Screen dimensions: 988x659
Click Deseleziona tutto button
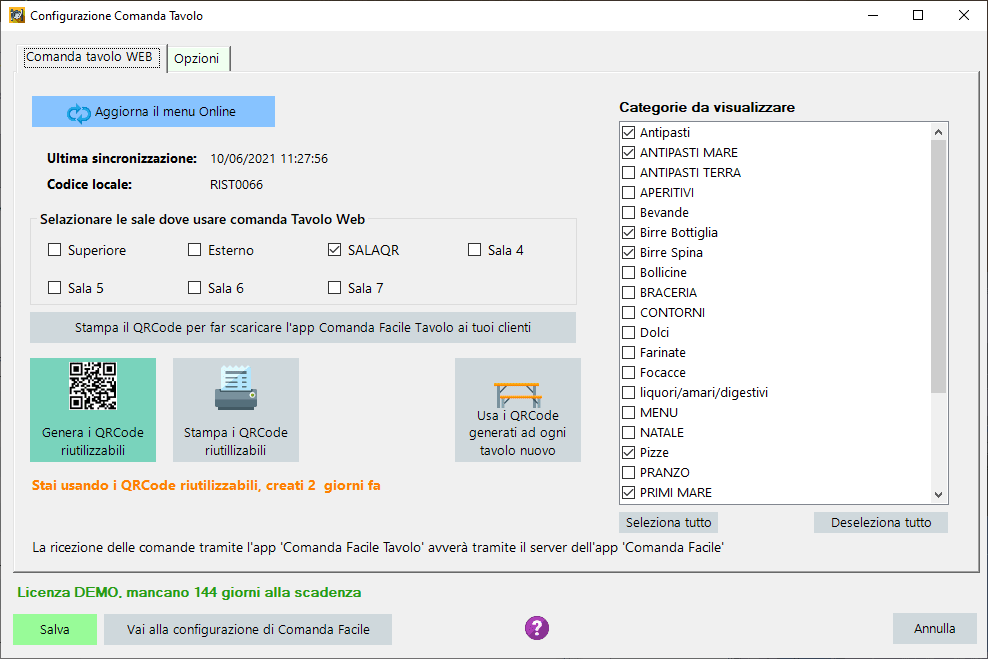(881, 522)
